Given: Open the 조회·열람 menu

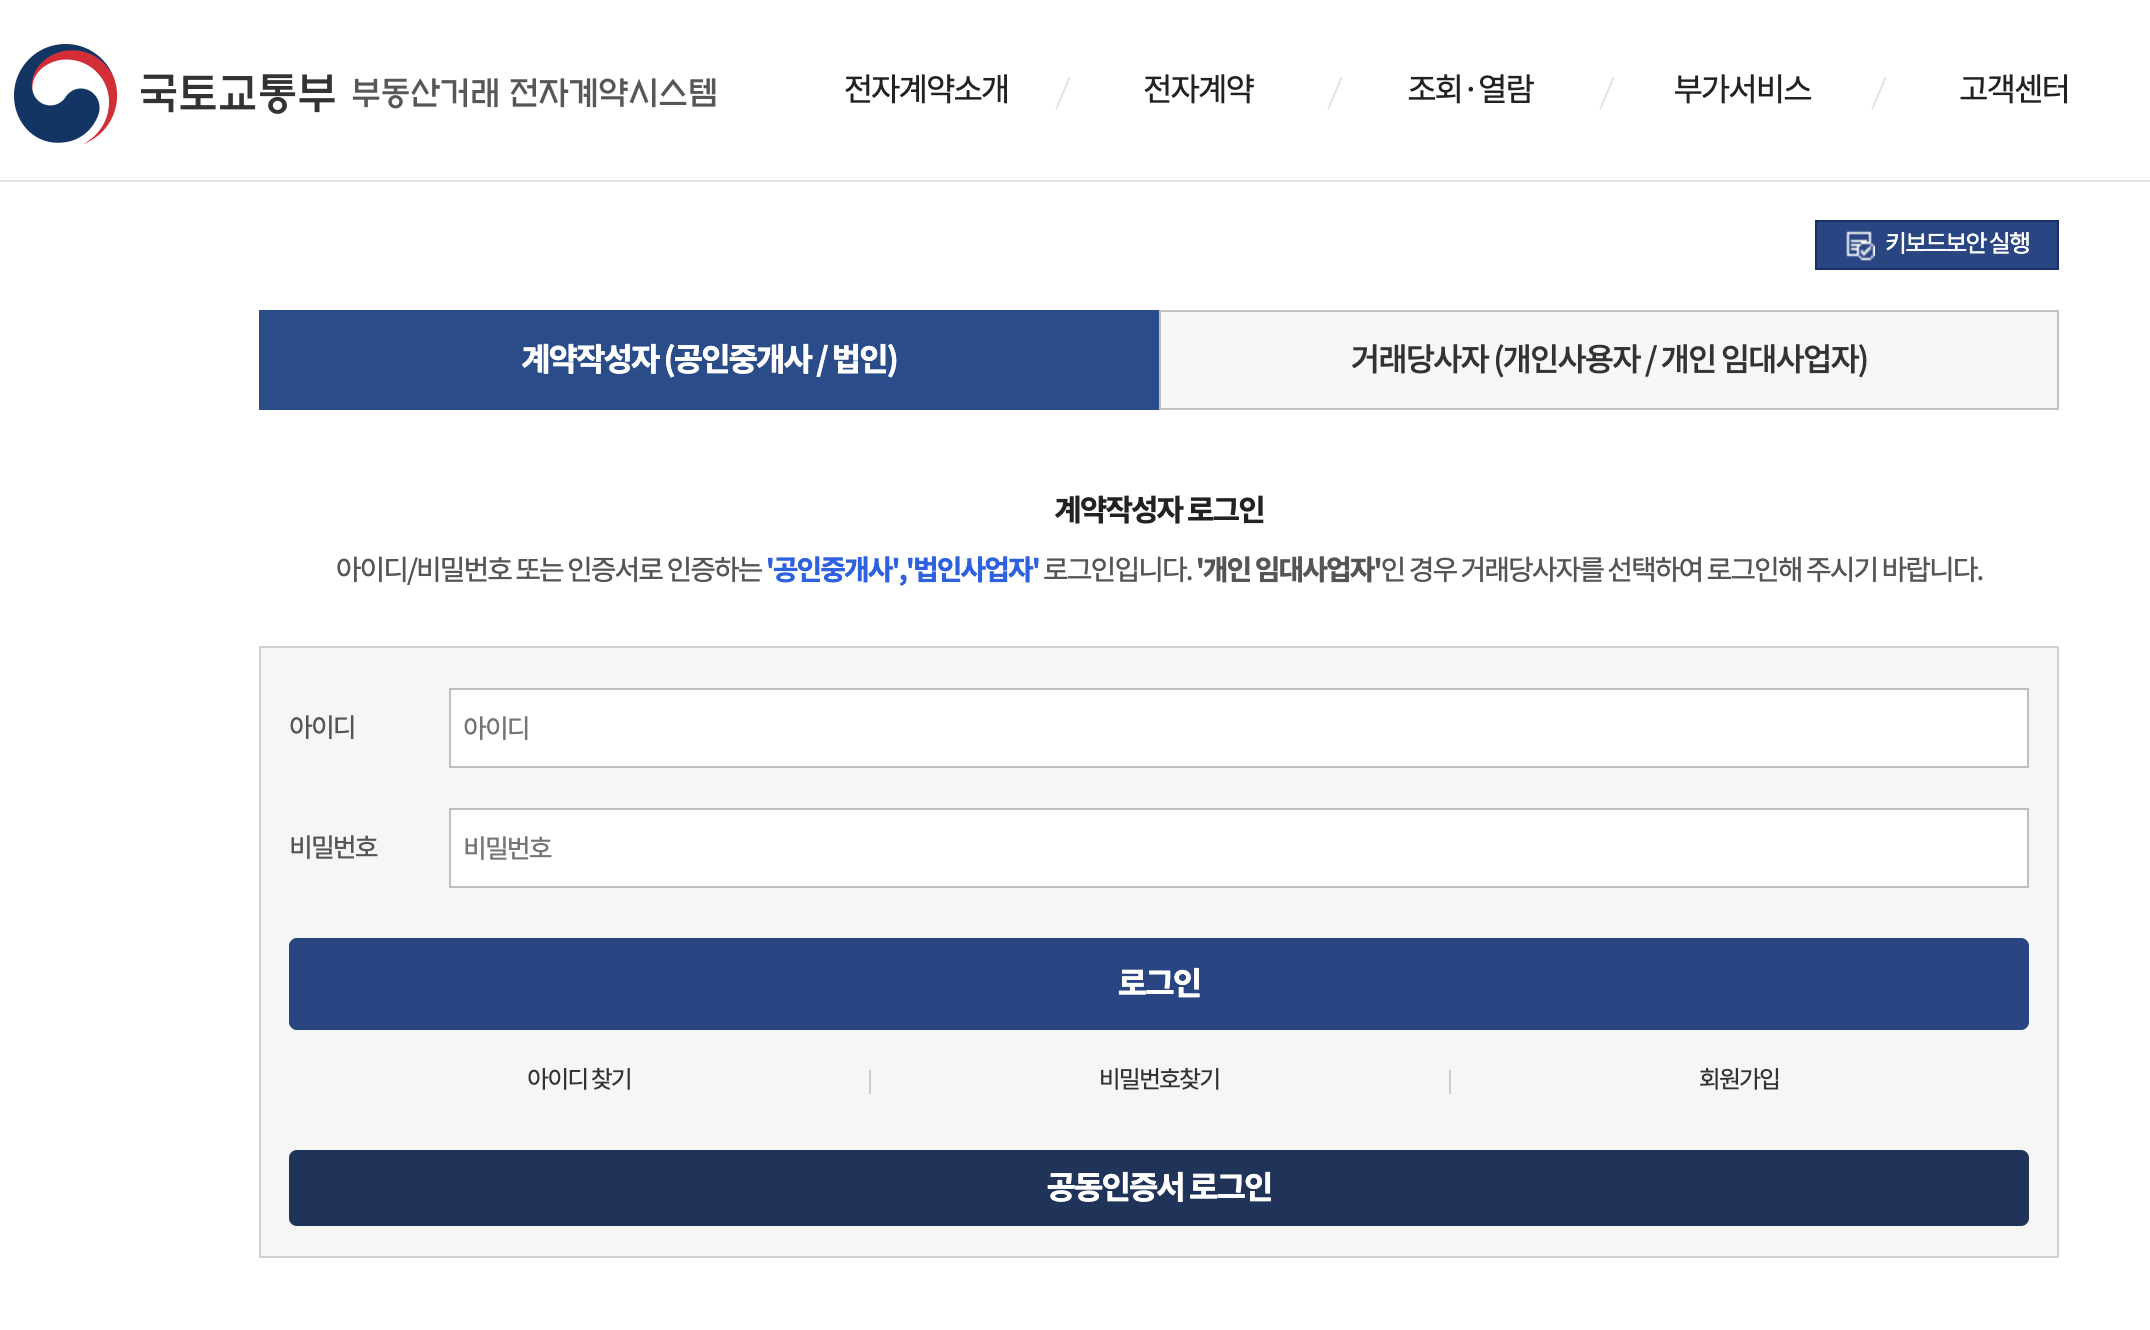Looking at the screenshot, I should pos(1470,91).
